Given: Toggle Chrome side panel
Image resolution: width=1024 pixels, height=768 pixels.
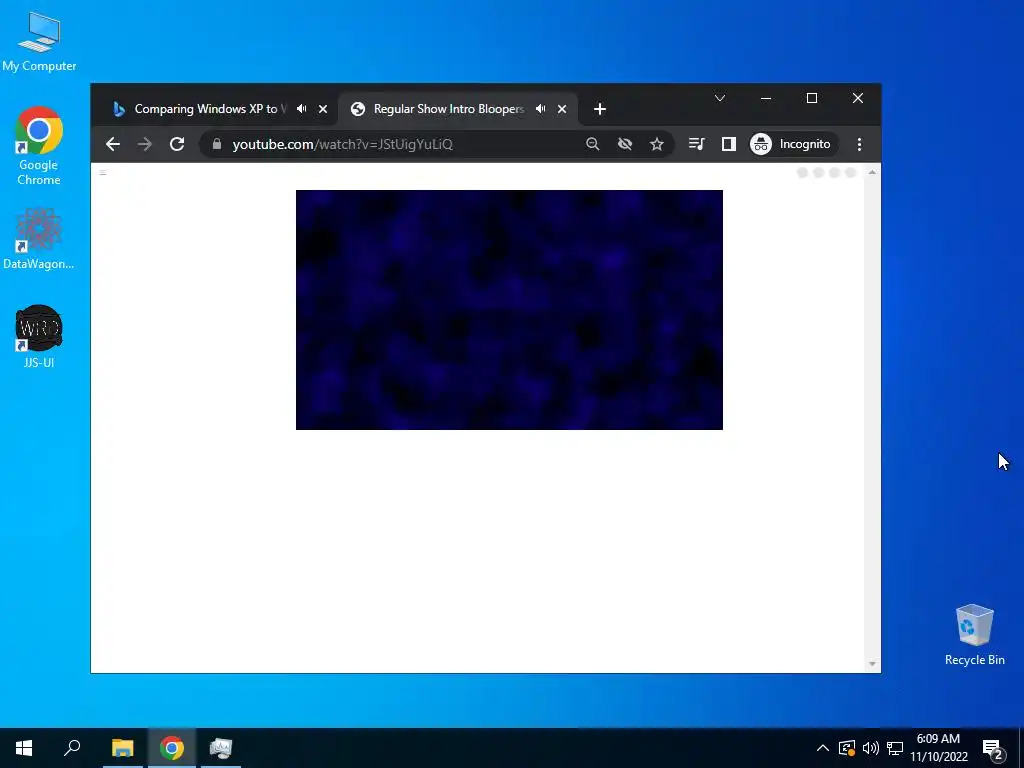Looking at the screenshot, I should tap(729, 144).
